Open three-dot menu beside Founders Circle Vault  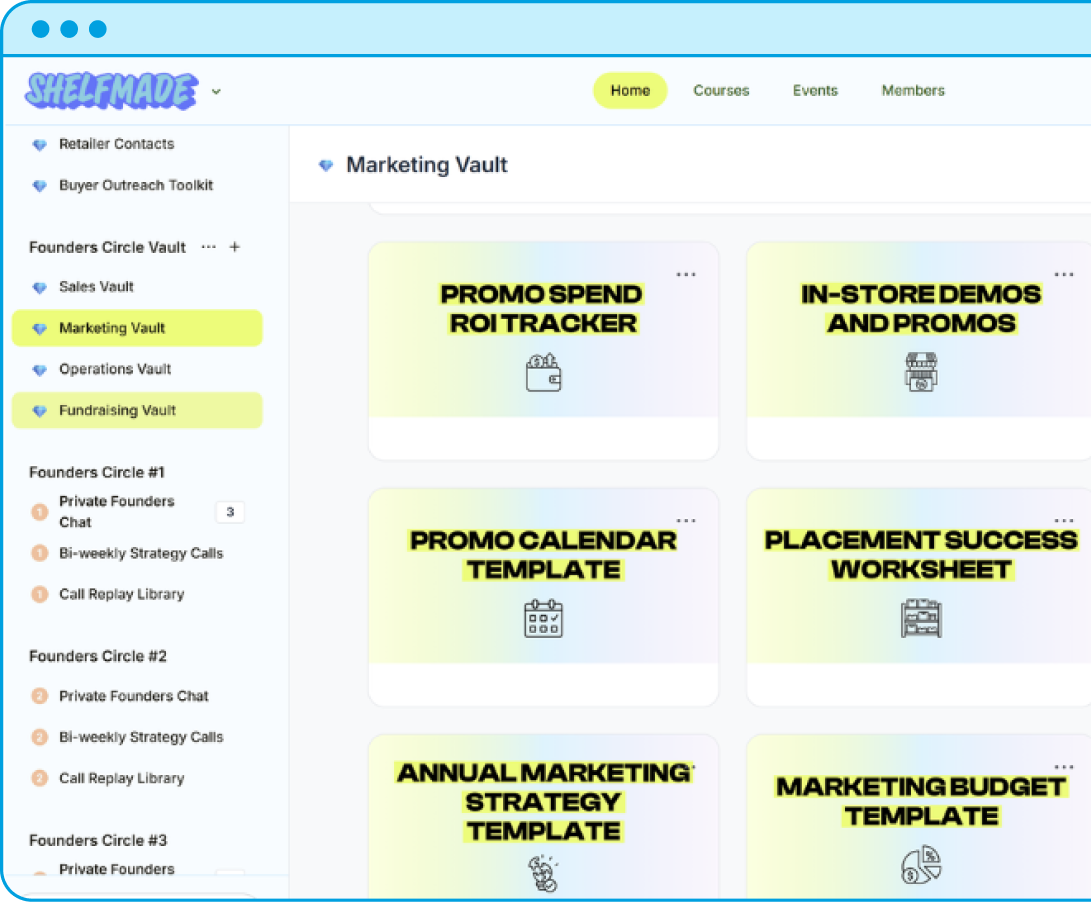point(208,247)
